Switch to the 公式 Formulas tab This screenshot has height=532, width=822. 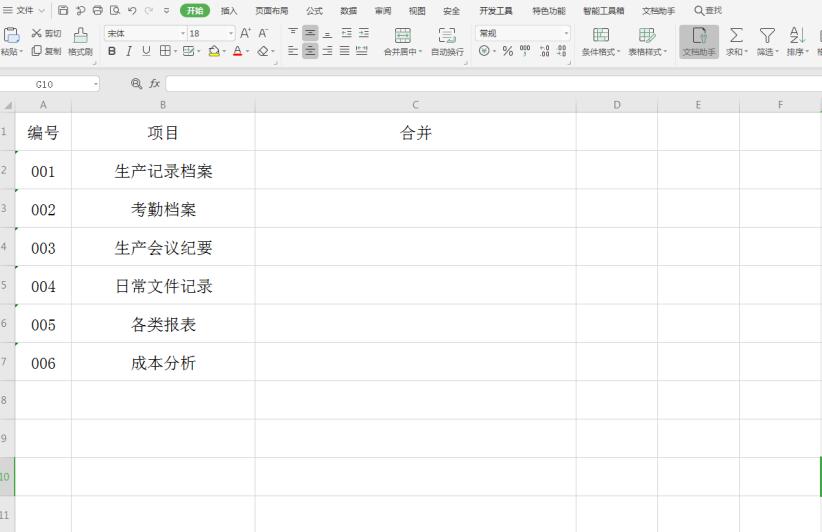pos(314,10)
